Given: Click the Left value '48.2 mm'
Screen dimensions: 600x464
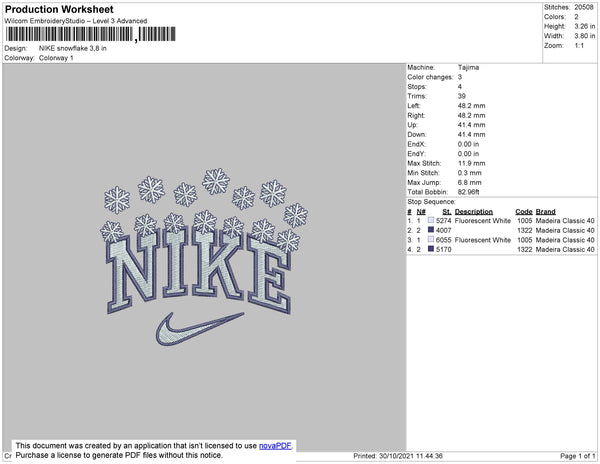Looking at the screenshot, I should coord(471,106).
